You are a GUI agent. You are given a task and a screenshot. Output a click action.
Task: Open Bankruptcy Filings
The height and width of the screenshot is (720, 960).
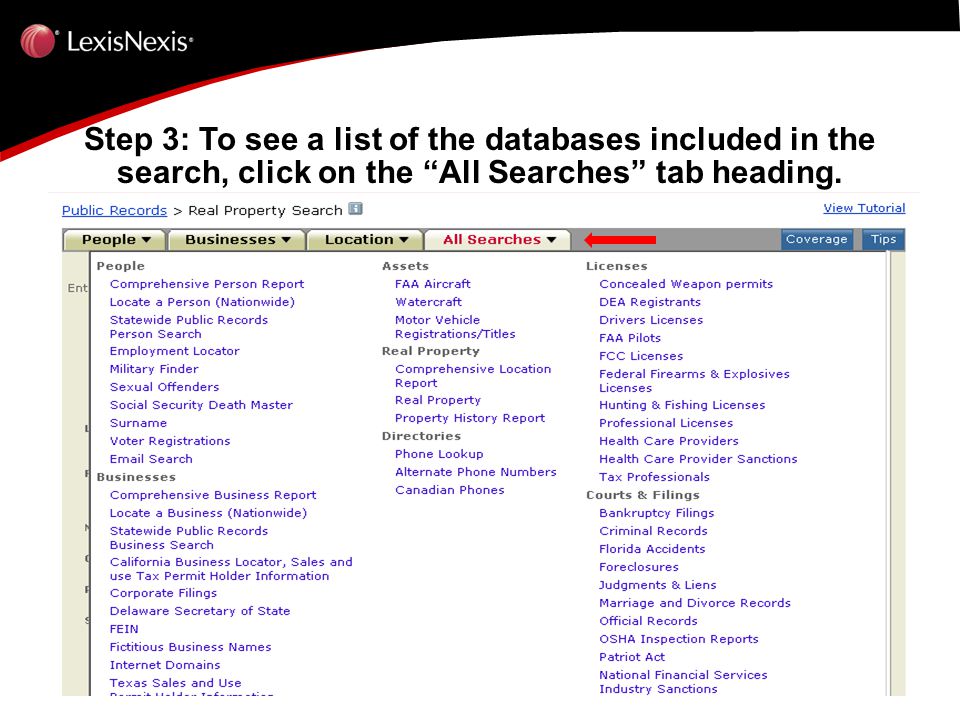pyautogui.click(x=657, y=513)
